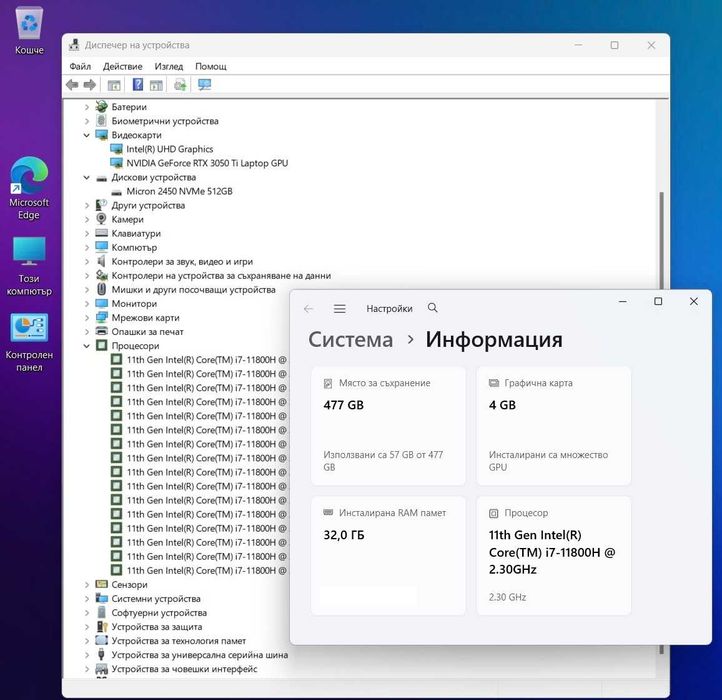Click the Device Manager title bar icon
The image size is (722, 700).
(x=74, y=45)
